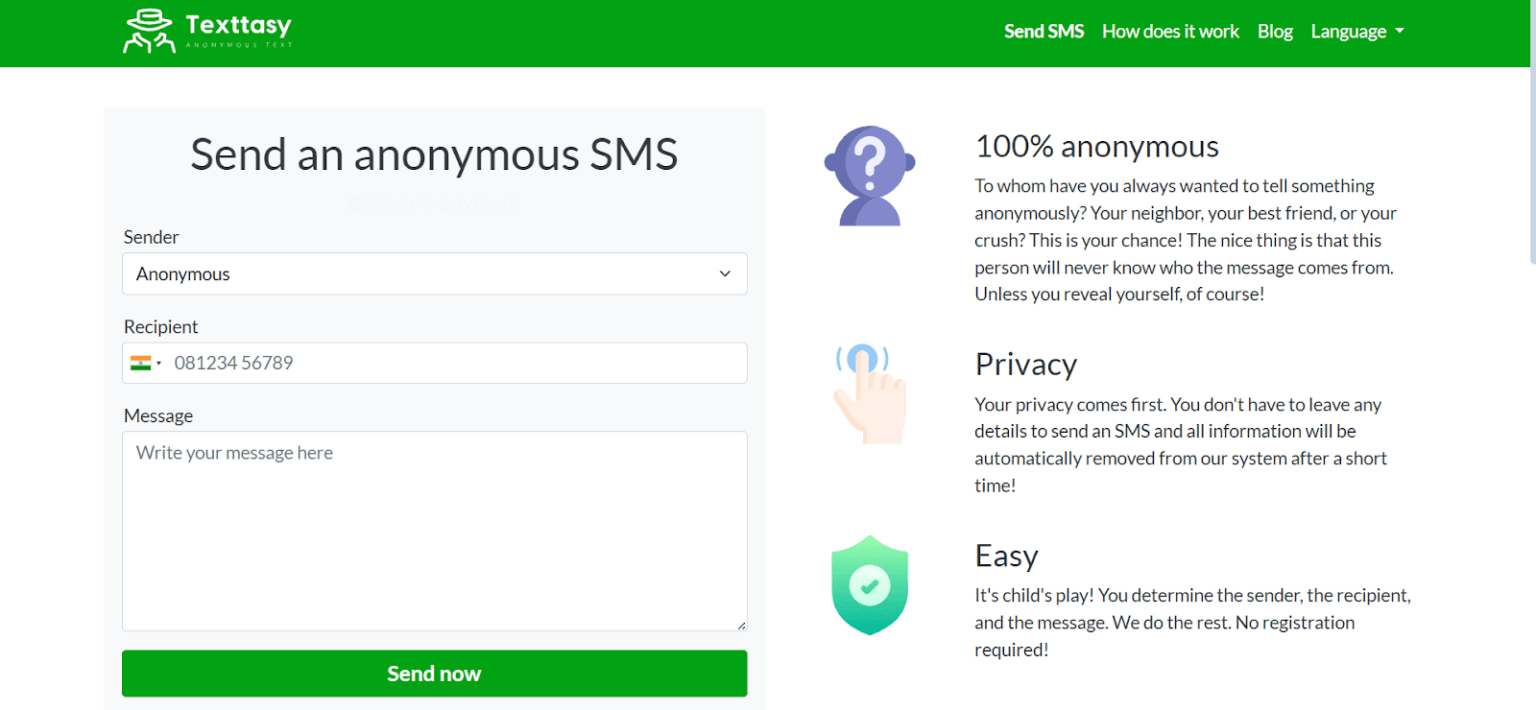Click the 100% anonymous heading
The height and width of the screenshot is (710, 1536).
click(x=1096, y=146)
